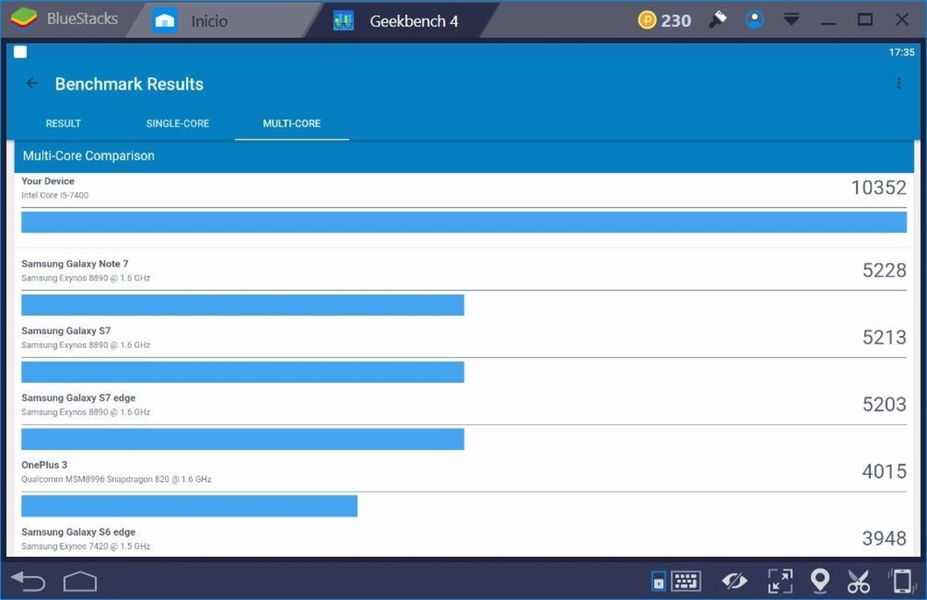Screen dimensions: 927x600
Task: Select the Samsung Galaxy S7 edge entry
Action: (x=464, y=421)
